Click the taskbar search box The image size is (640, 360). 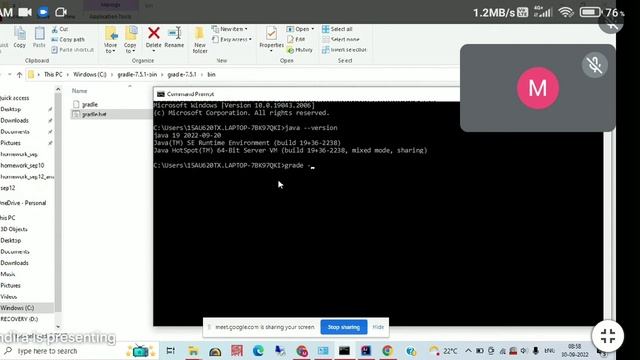(x=62, y=351)
